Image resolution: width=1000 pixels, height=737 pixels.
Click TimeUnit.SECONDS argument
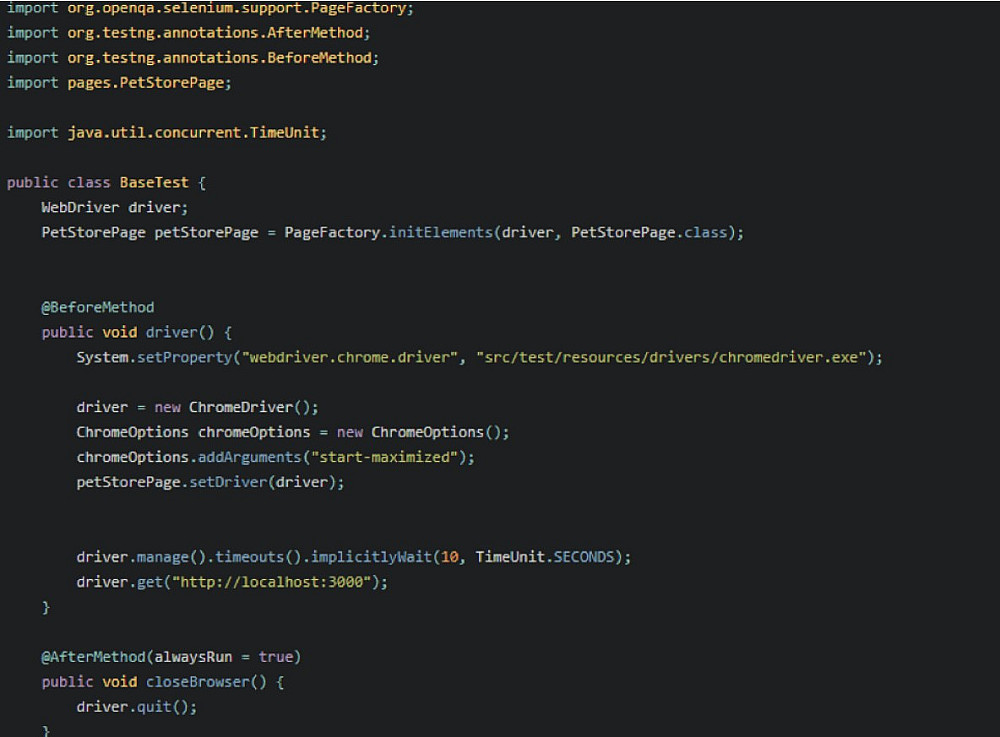pyautogui.click(x=545, y=557)
